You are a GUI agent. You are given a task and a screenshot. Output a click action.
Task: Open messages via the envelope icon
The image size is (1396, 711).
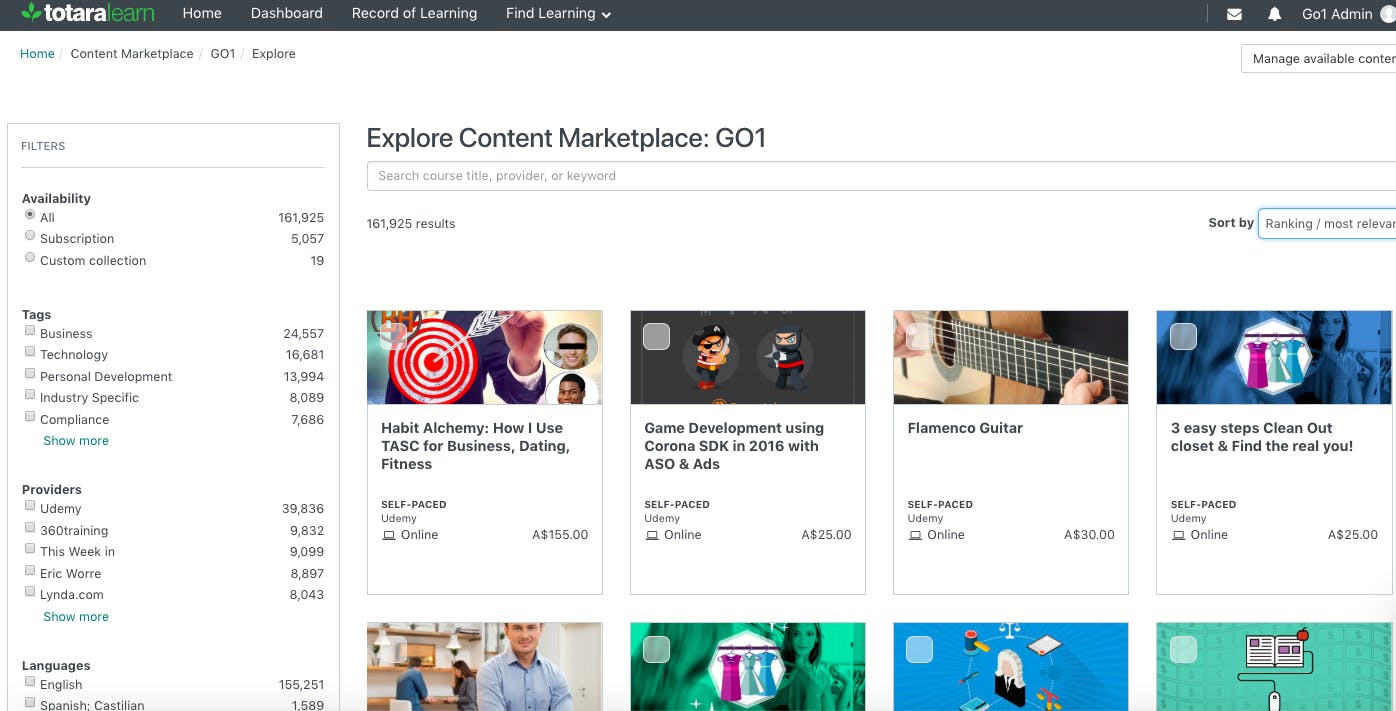(x=1234, y=14)
